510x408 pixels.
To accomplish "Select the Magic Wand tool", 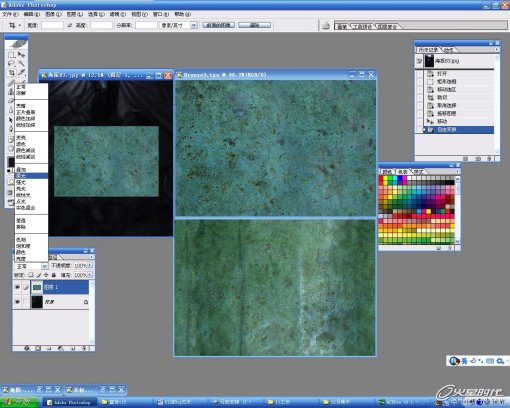I will tap(21, 63).
